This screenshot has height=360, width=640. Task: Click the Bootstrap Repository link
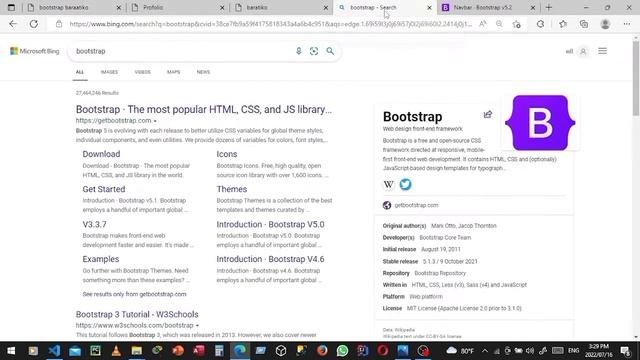pos(440,273)
